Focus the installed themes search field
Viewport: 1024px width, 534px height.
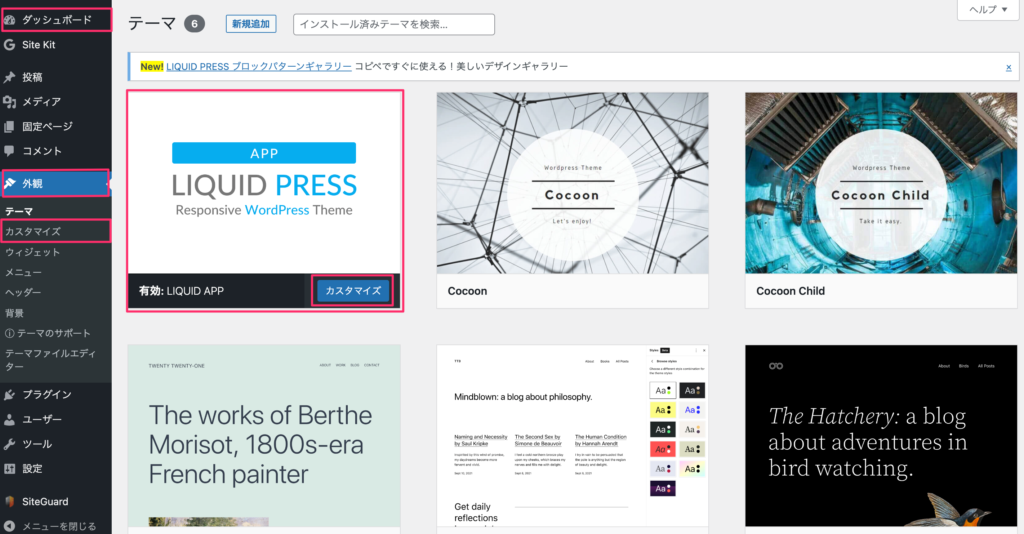tap(394, 24)
